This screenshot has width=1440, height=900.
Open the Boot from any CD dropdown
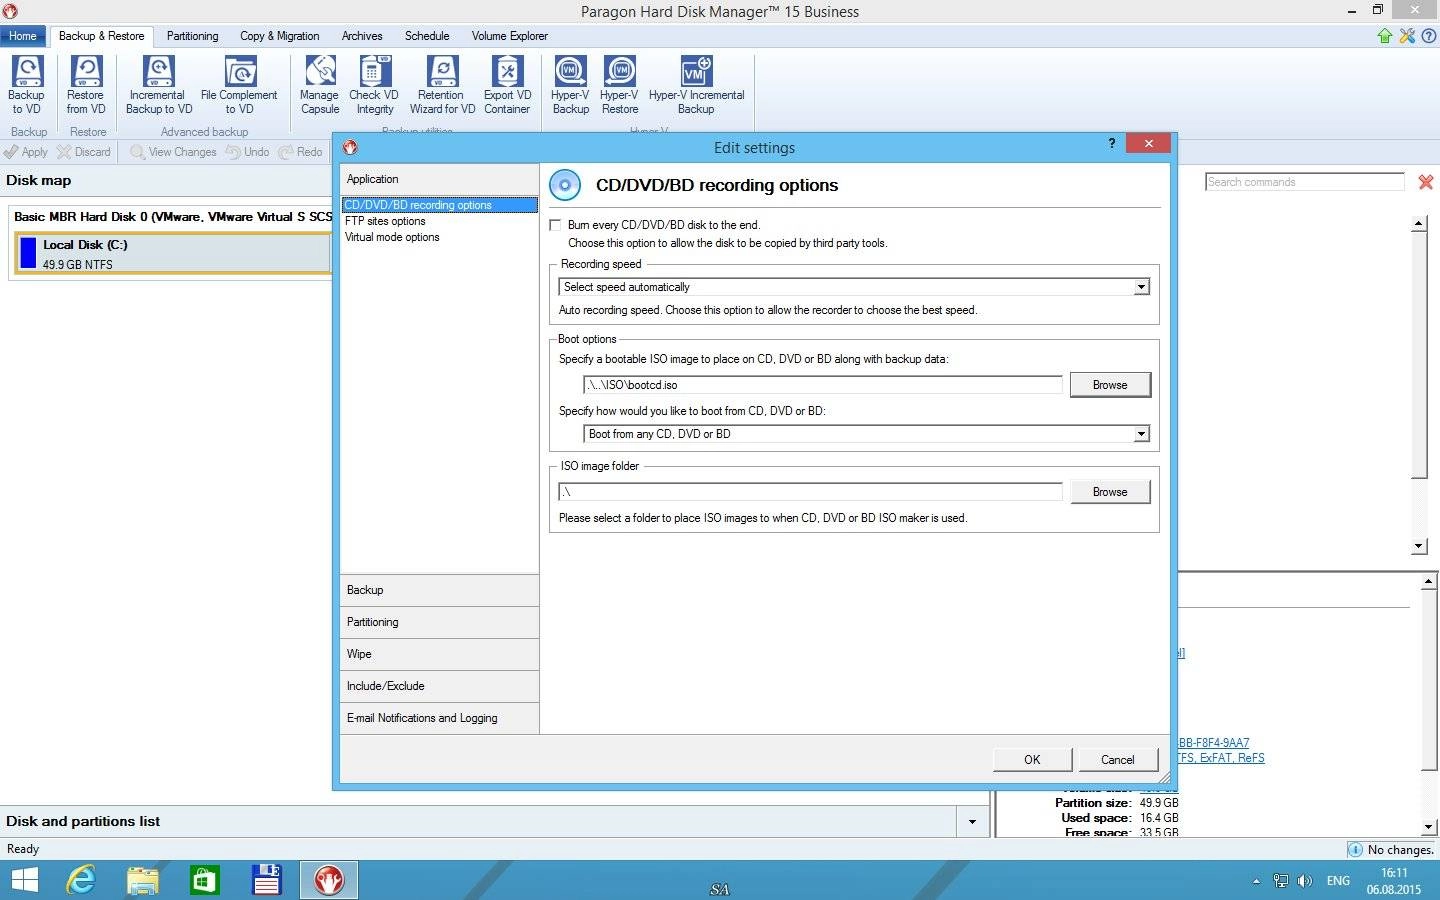pos(1140,434)
